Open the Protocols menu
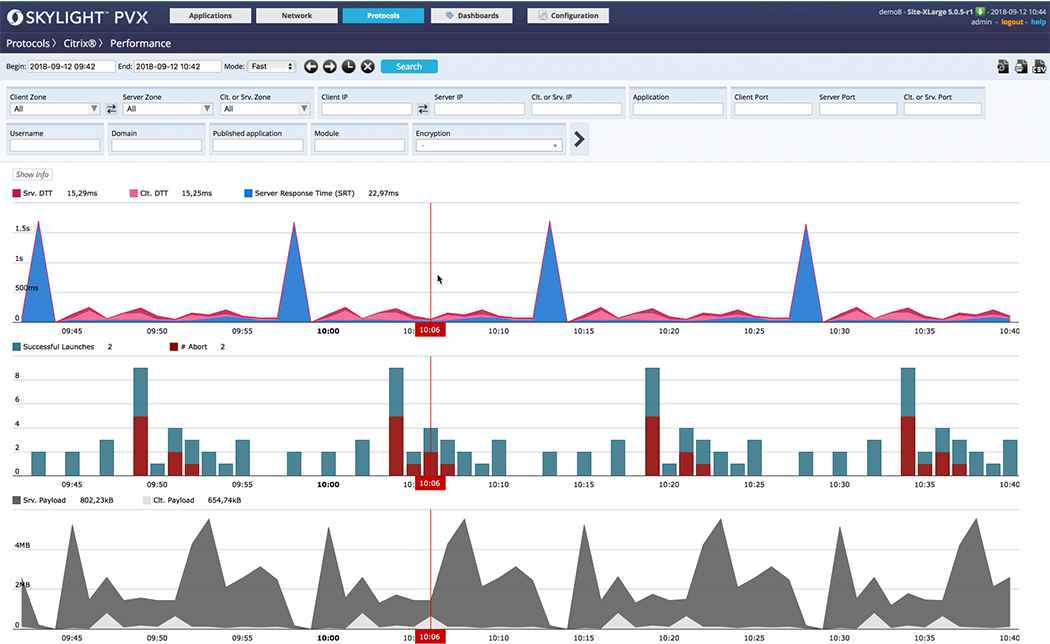This screenshot has height=644, width=1050. click(x=383, y=15)
